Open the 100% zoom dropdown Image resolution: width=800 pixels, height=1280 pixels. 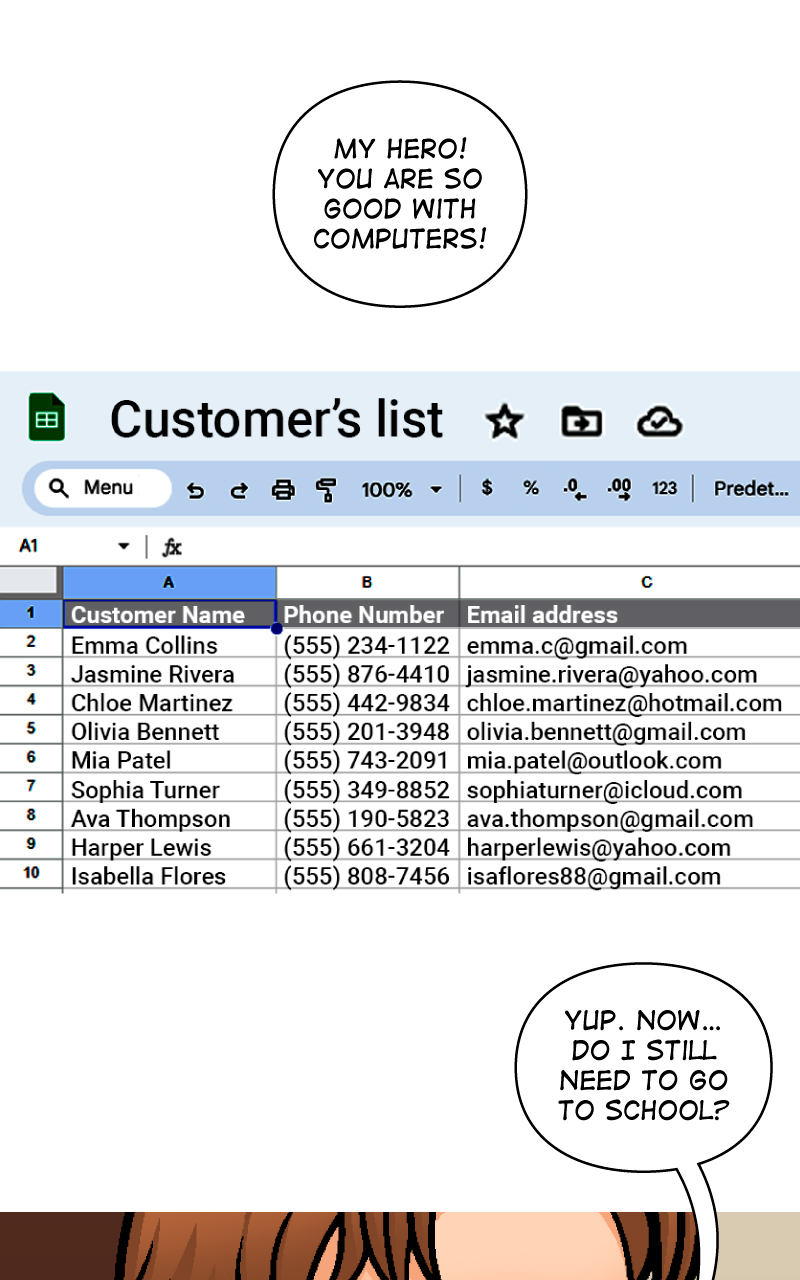click(401, 490)
